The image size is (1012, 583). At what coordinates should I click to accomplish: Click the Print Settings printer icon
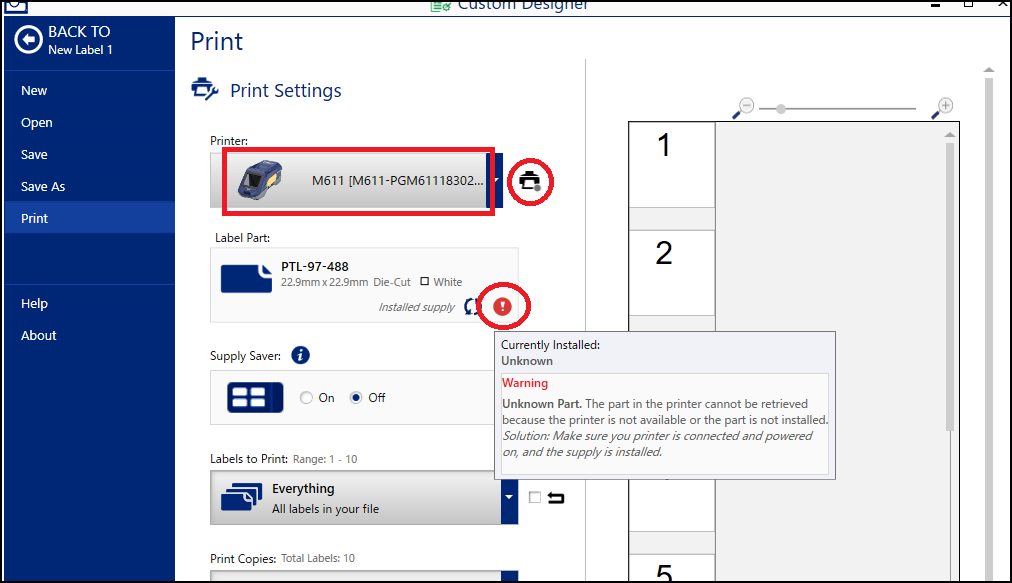[x=205, y=89]
